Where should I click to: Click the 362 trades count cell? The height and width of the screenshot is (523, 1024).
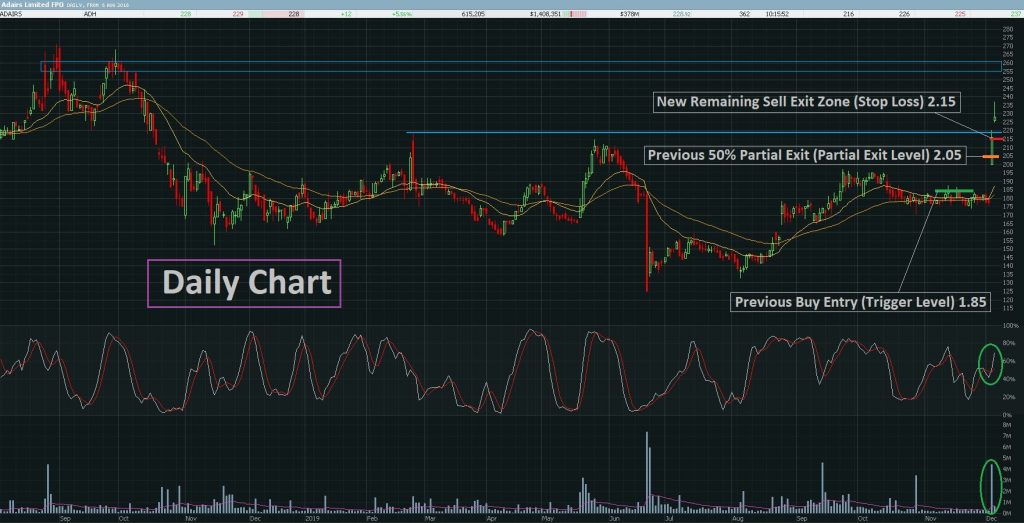tap(744, 14)
